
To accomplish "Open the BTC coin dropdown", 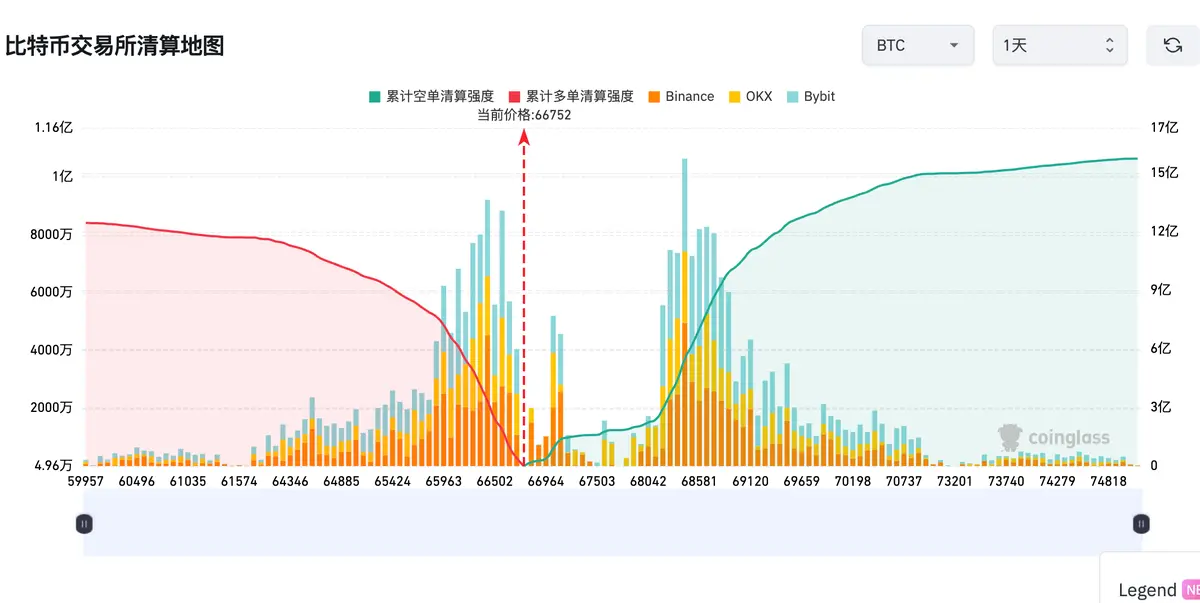I will pos(918,45).
